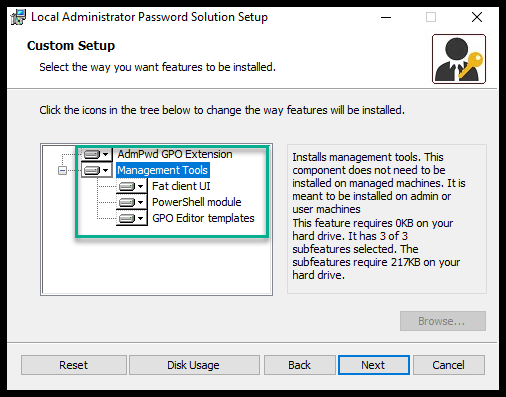Open AdmPwd GPO Extension install-state dropdown icon
This screenshot has height=397, width=506.
tap(97, 154)
